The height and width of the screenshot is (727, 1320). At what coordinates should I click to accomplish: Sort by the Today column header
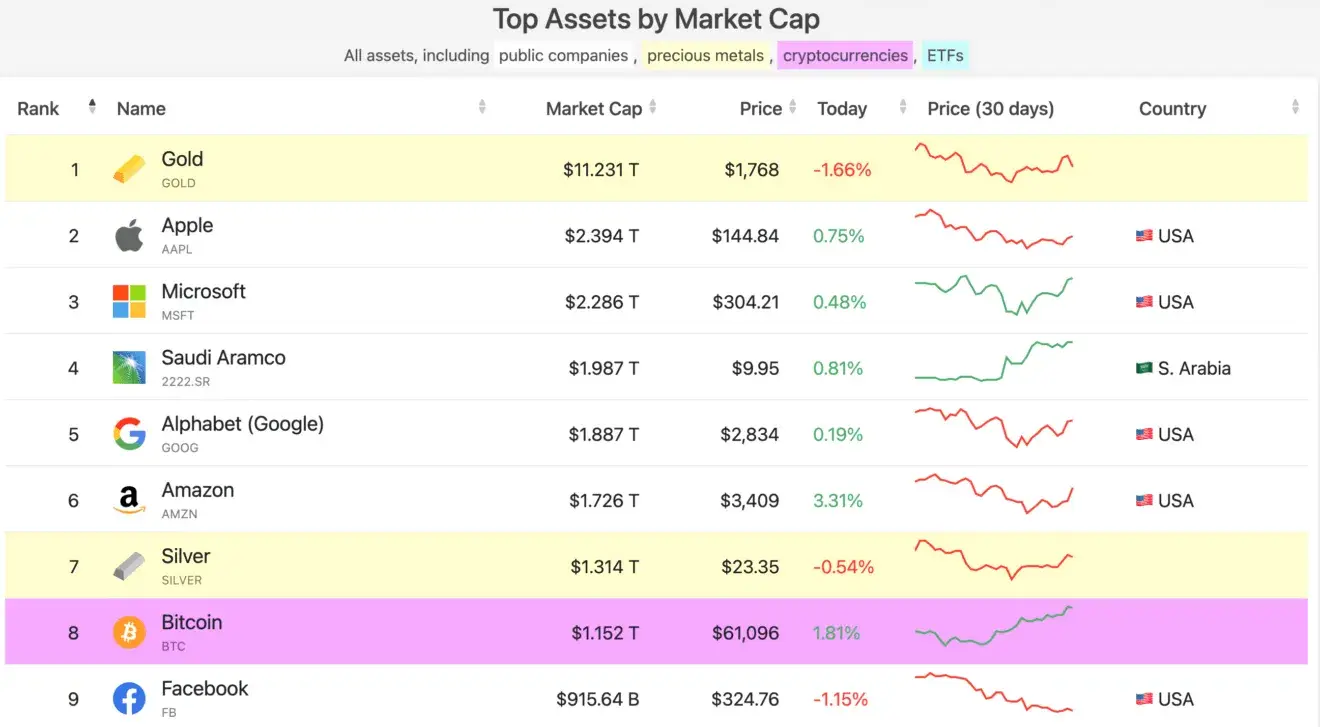click(842, 109)
